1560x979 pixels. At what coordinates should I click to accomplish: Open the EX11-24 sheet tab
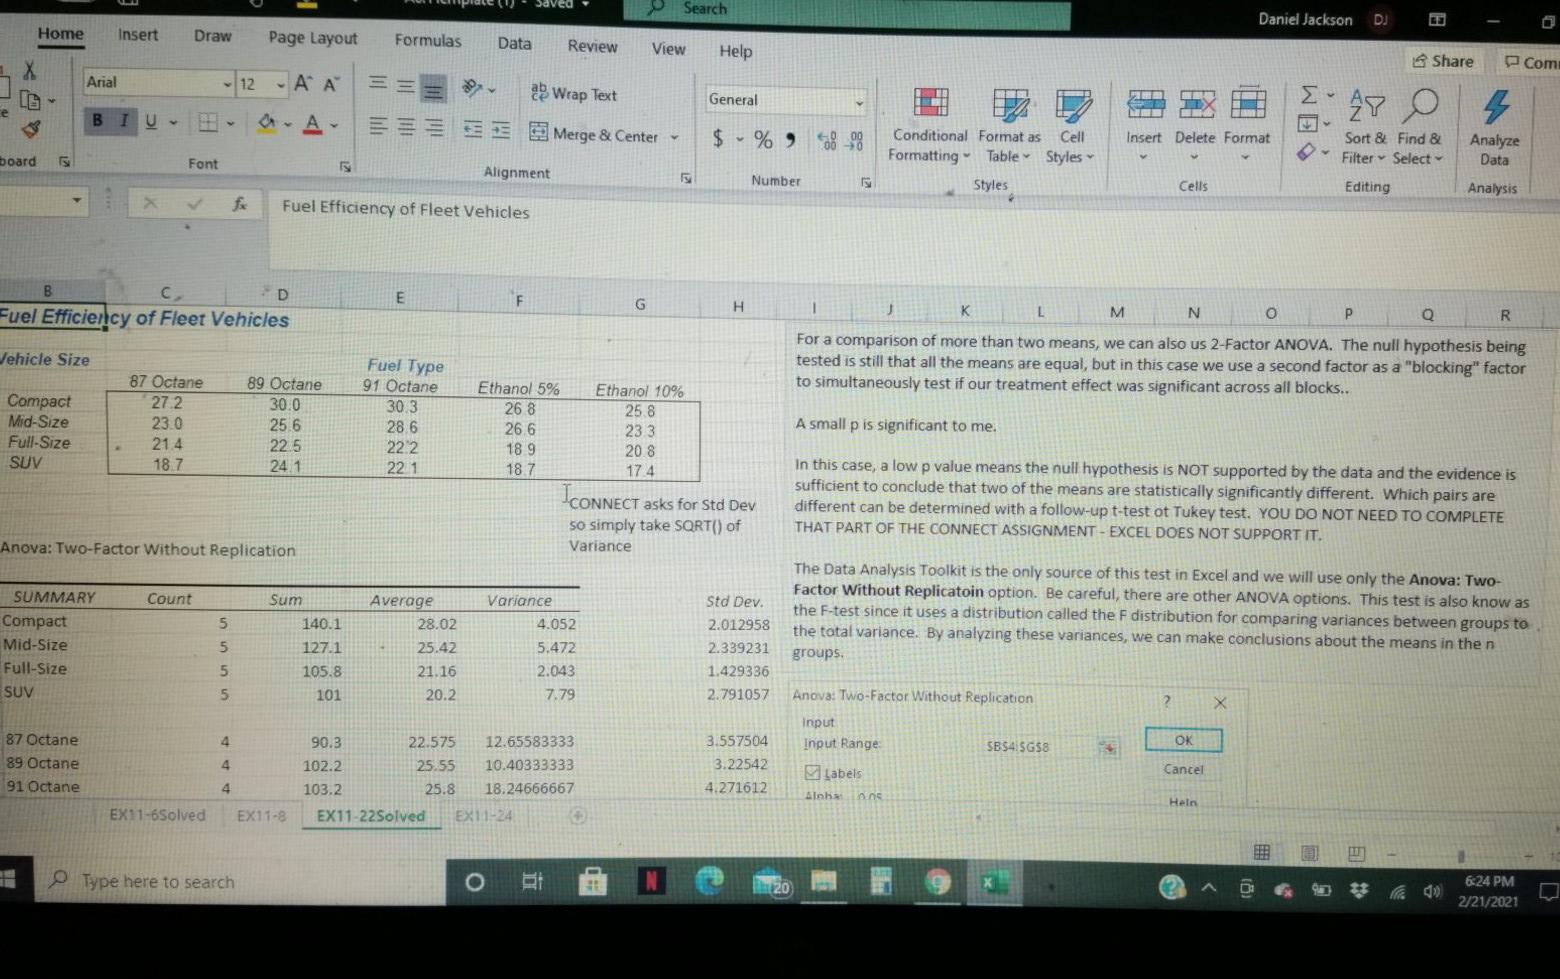484,816
